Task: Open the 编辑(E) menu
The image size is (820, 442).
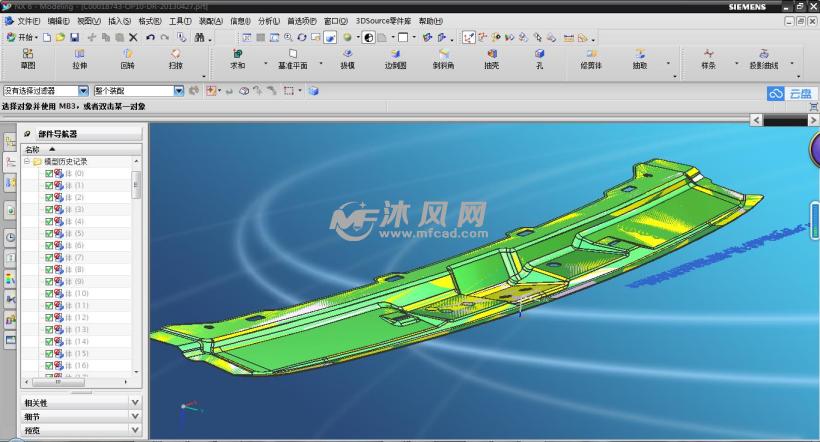Action: 58,21
